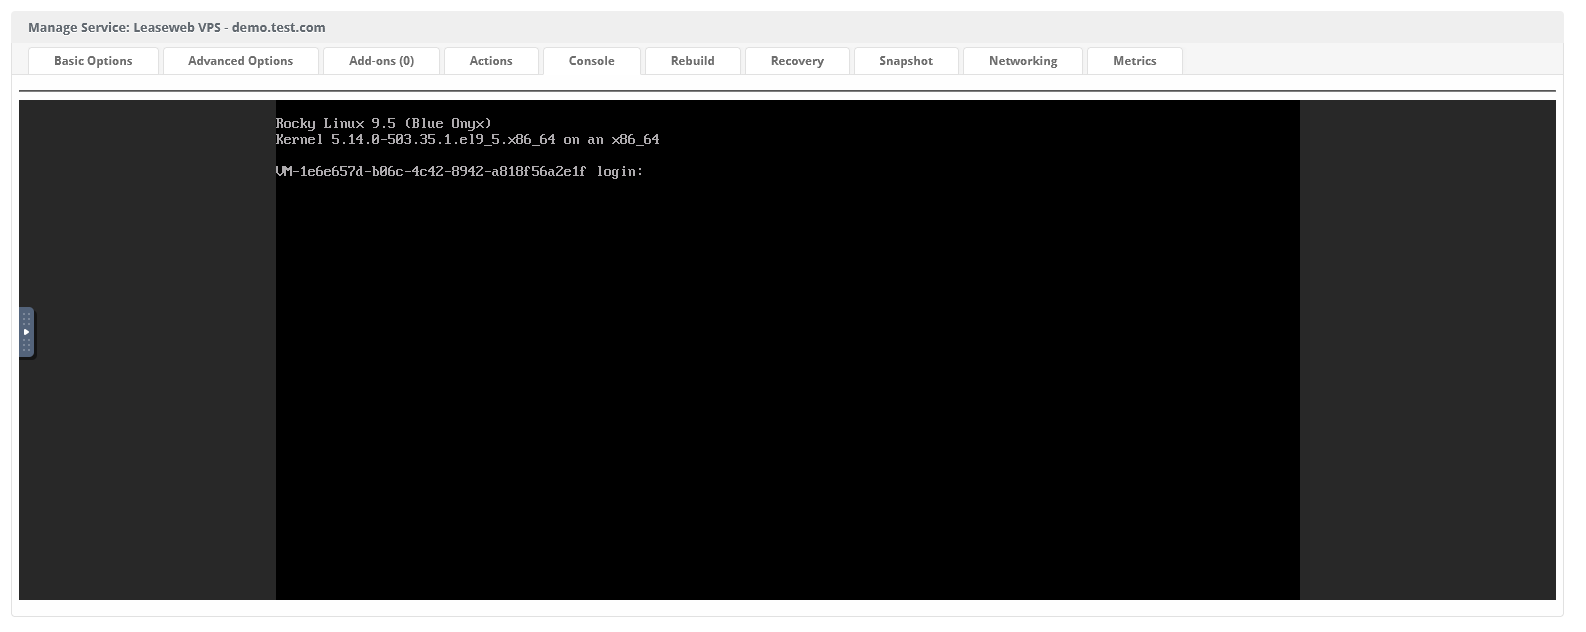Viewport: 1586px width, 632px height.
Task: View the Metrics tab
Action: click(x=1135, y=61)
